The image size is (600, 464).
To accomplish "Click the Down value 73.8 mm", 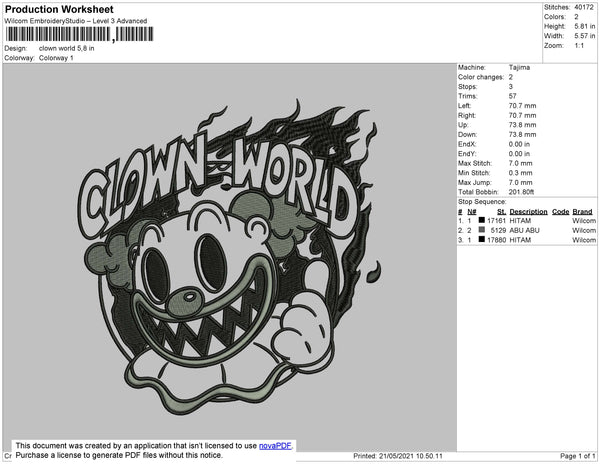I will click(522, 134).
